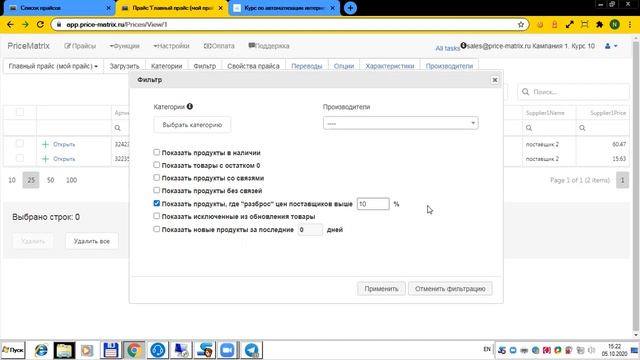Image resolution: width=640 pixels, height=360 pixels.
Task: Open the Поддержка menu item
Action: pyautogui.click(x=269, y=46)
